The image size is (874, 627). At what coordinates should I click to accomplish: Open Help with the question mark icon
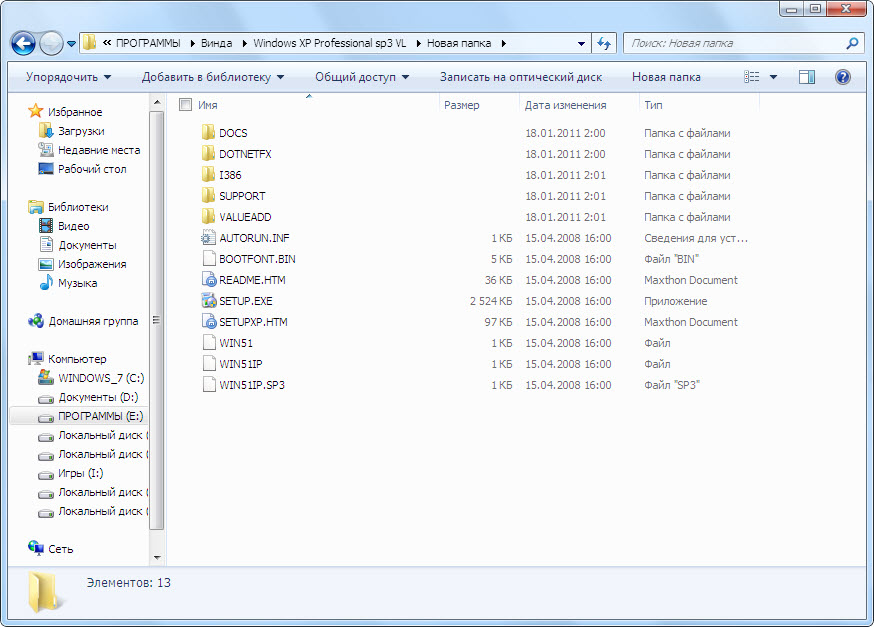[843, 77]
